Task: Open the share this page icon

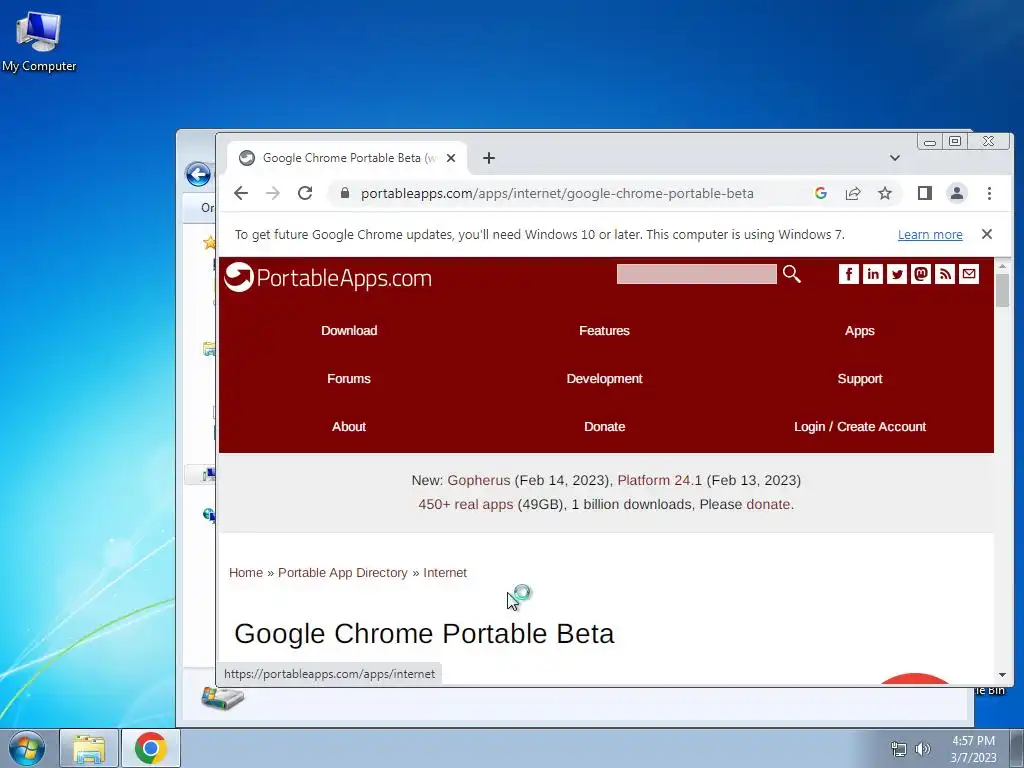Action: click(853, 193)
